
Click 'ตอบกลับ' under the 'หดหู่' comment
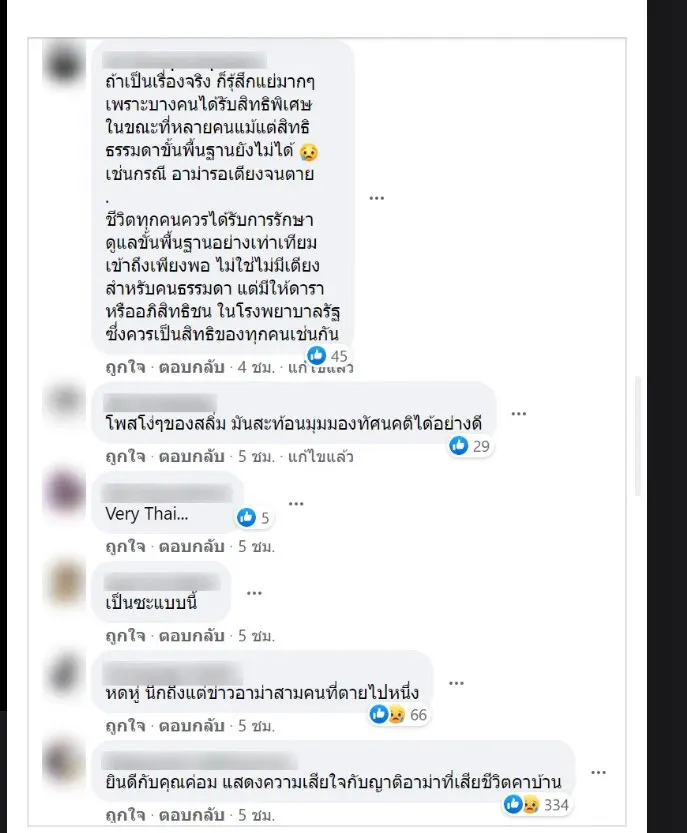(191, 726)
